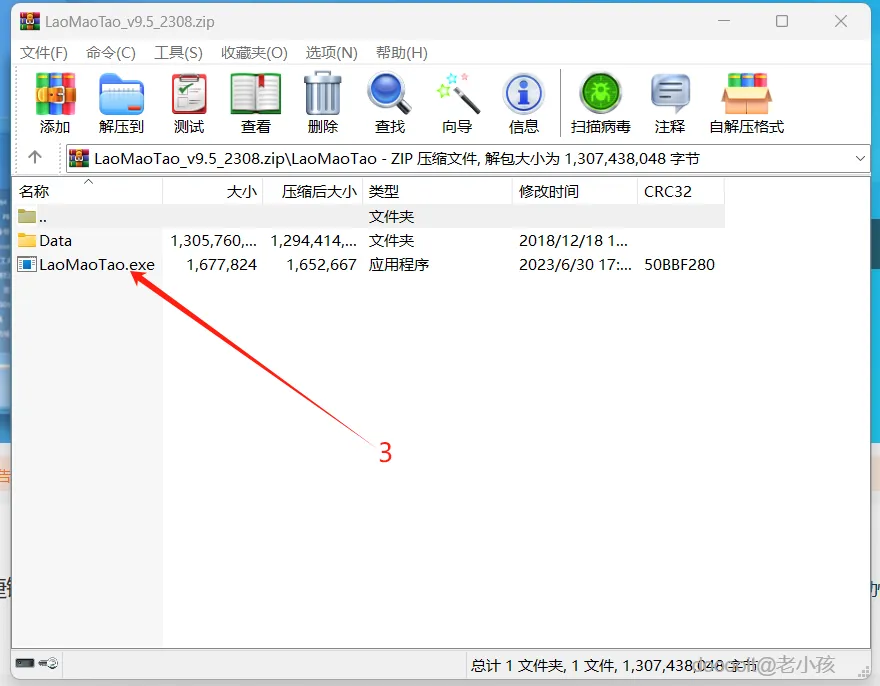The image size is (880, 686).
Task: Open the Options (选项) menu
Action: [331, 53]
